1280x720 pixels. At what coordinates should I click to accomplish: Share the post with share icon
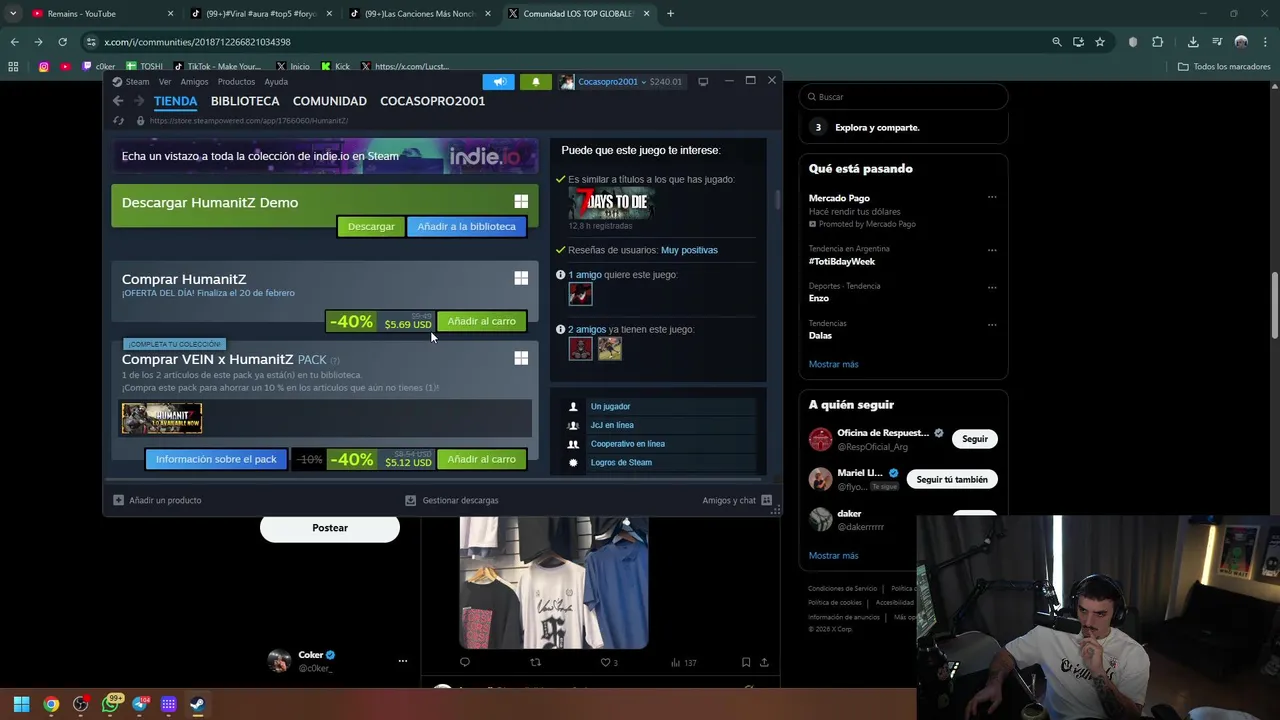pyautogui.click(x=765, y=662)
